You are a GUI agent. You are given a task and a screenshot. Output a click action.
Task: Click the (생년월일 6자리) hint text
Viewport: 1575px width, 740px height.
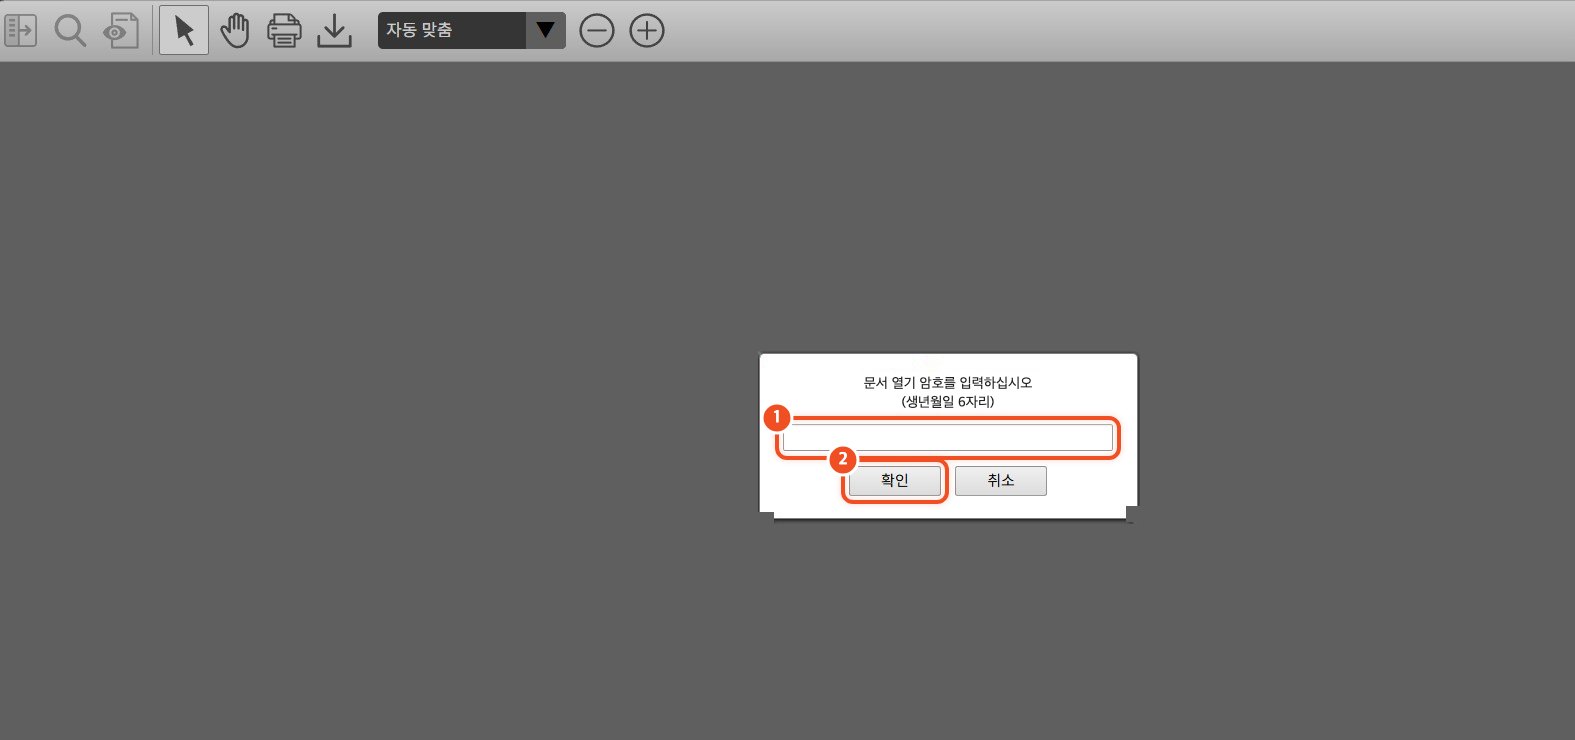pos(948,402)
